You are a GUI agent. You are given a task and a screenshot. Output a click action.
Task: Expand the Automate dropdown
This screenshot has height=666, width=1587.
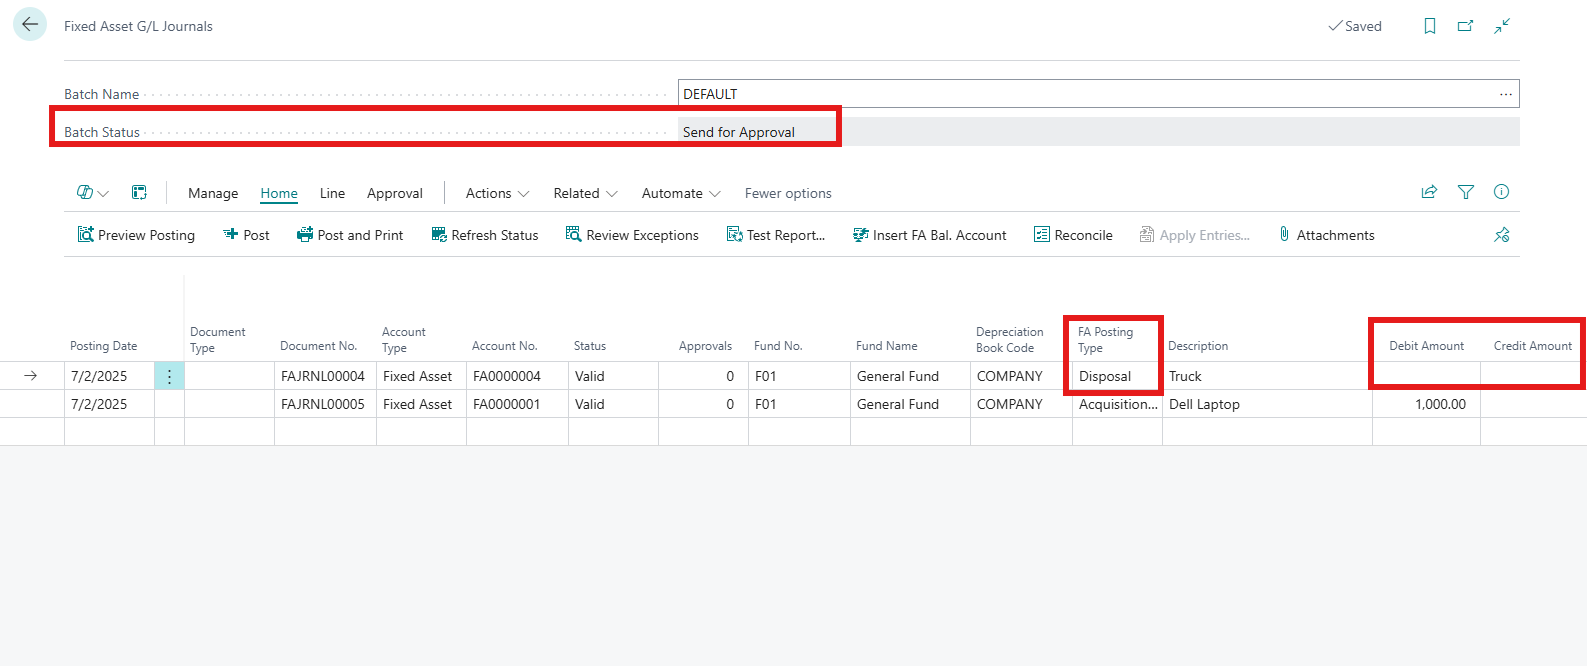point(681,193)
